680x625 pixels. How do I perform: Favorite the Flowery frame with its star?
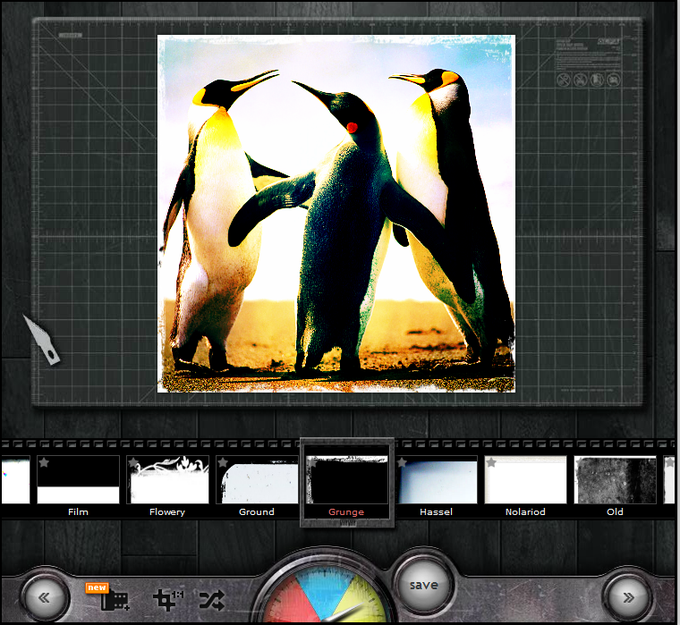(134, 463)
